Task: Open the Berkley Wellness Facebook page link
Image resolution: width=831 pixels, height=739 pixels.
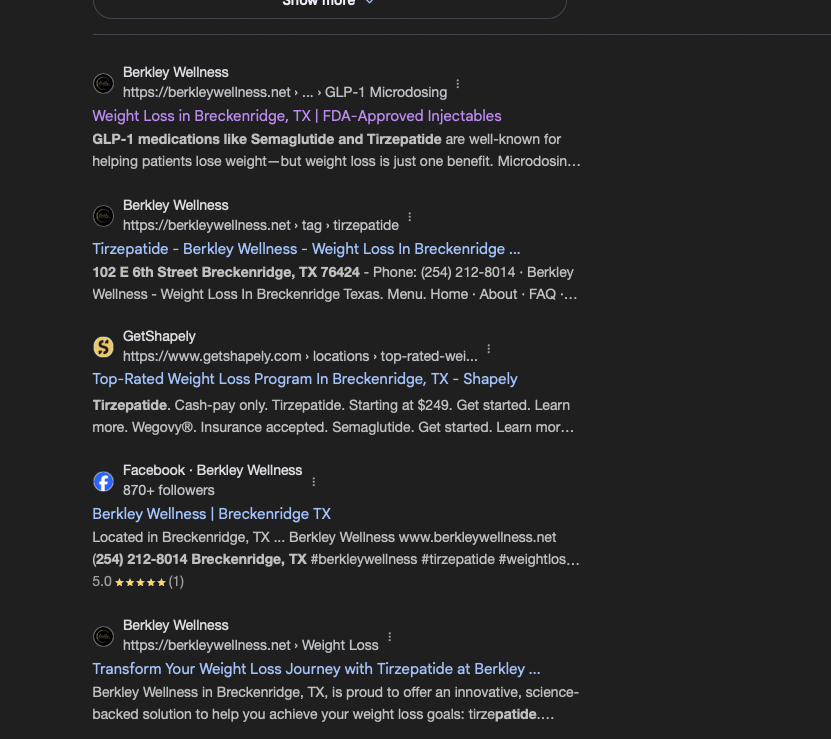Action: (211, 514)
